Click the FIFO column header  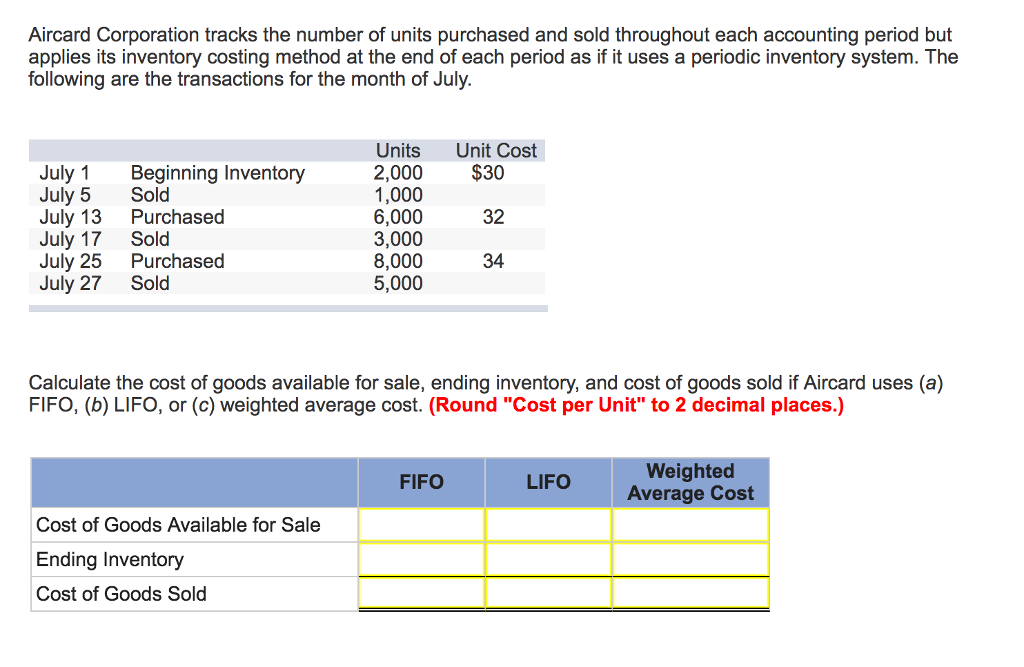tap(421, 482)
